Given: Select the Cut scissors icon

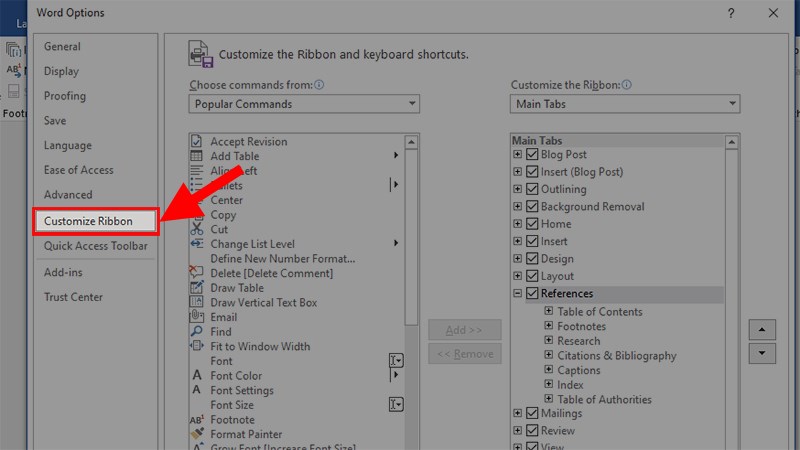Looking at the screenshot, I should (197, 229).
